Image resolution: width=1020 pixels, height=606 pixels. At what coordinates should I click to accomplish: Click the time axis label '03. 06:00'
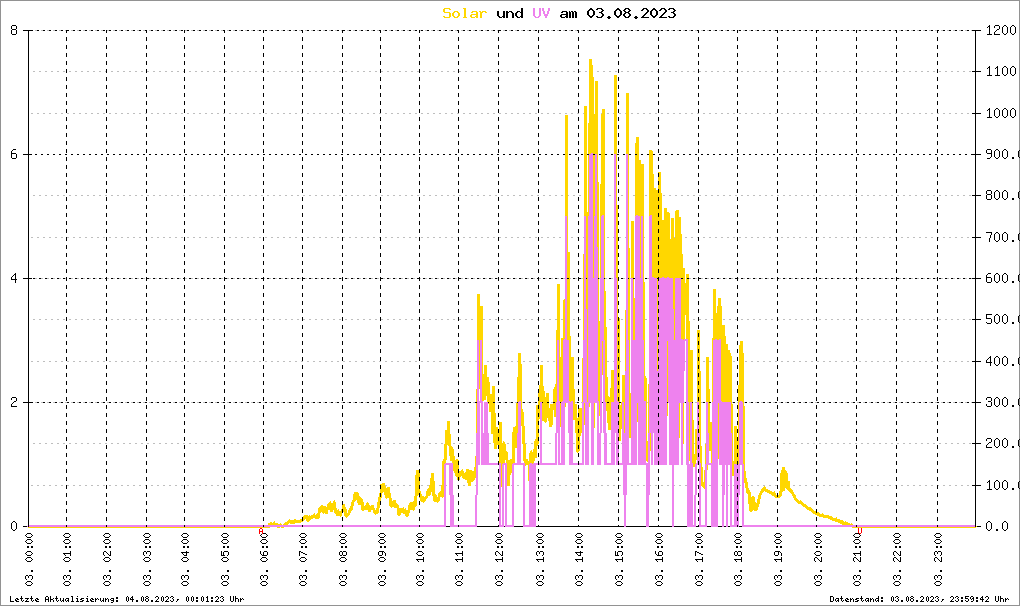coord(264,559)
